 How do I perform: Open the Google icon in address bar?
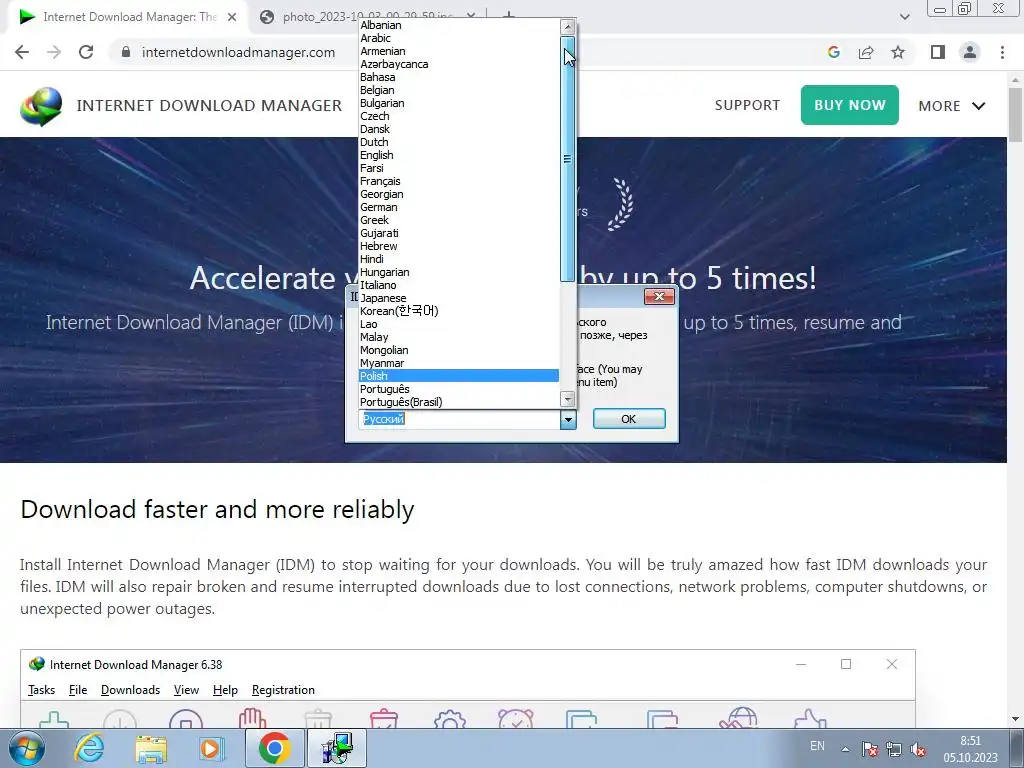point(833,52)
